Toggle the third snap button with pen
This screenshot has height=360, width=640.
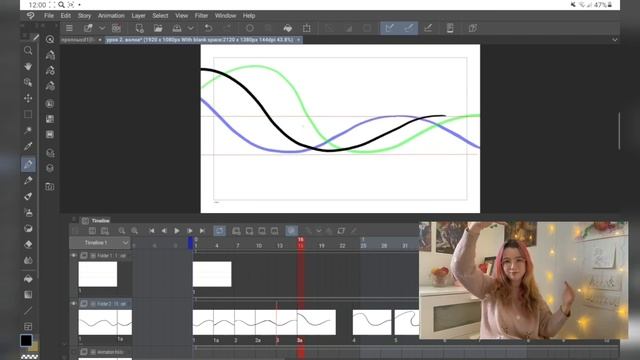pos(428,28)
